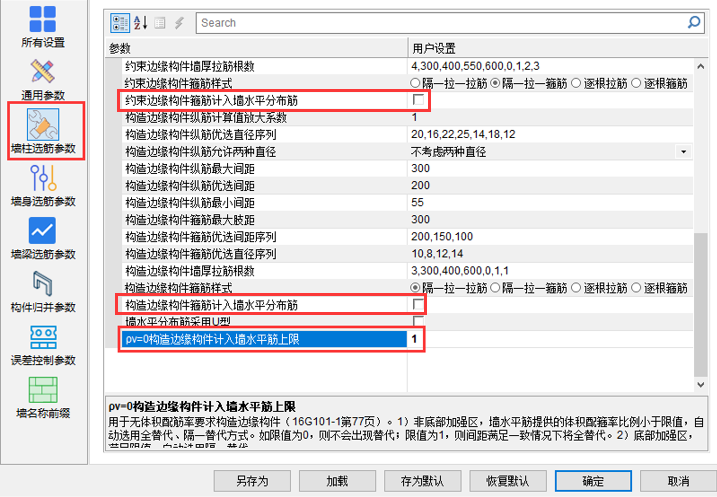This screenshot has width=717, height=497.
Task: Click the 恢复默认 button
Action: (508, 481)
